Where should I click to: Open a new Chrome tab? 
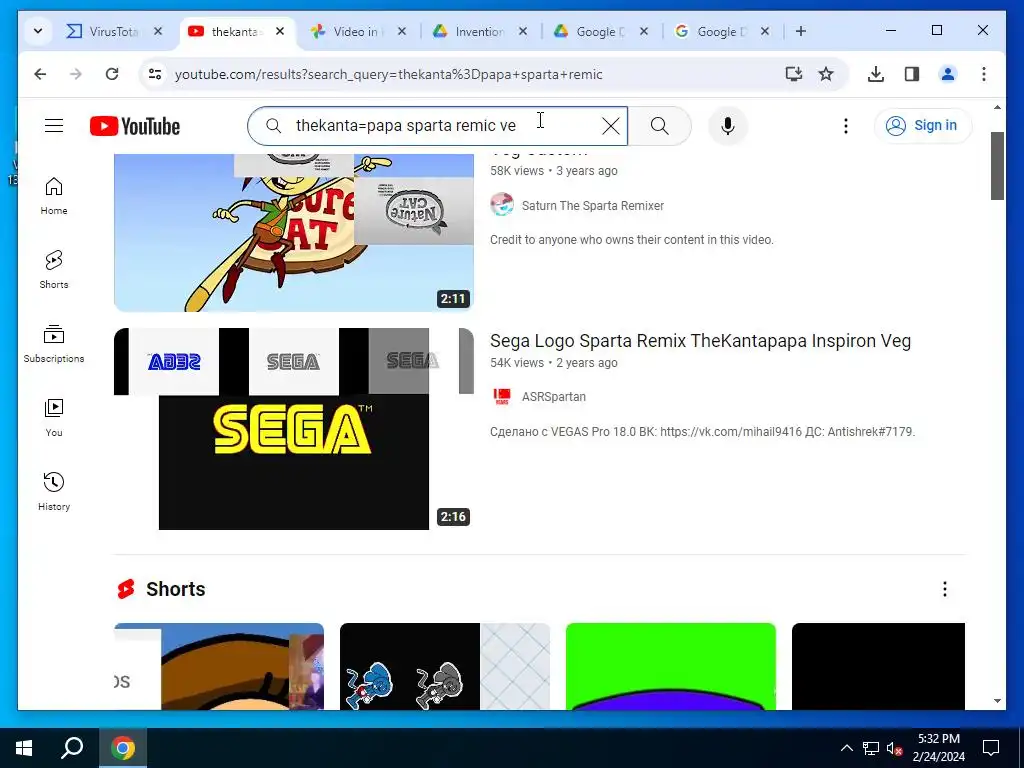pos(801,31)
